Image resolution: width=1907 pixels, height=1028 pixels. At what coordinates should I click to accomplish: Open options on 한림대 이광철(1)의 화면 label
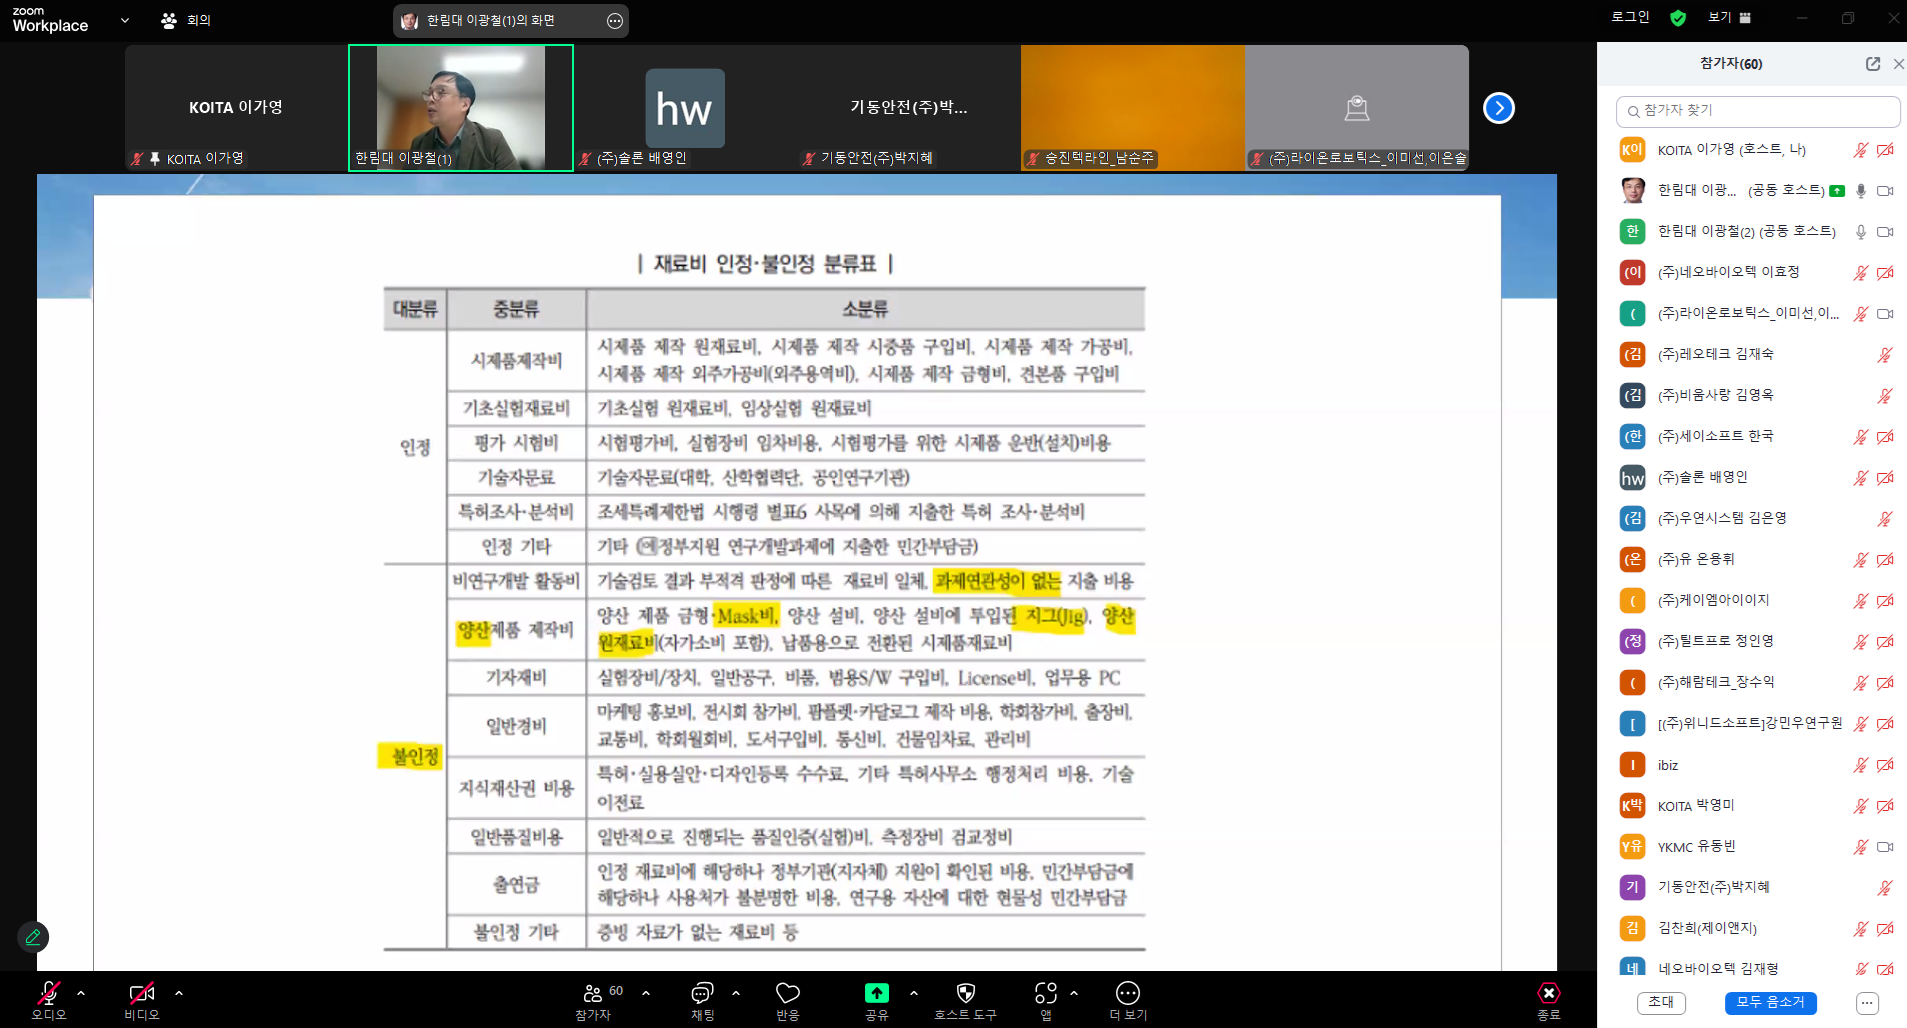[x=615, y=21]
